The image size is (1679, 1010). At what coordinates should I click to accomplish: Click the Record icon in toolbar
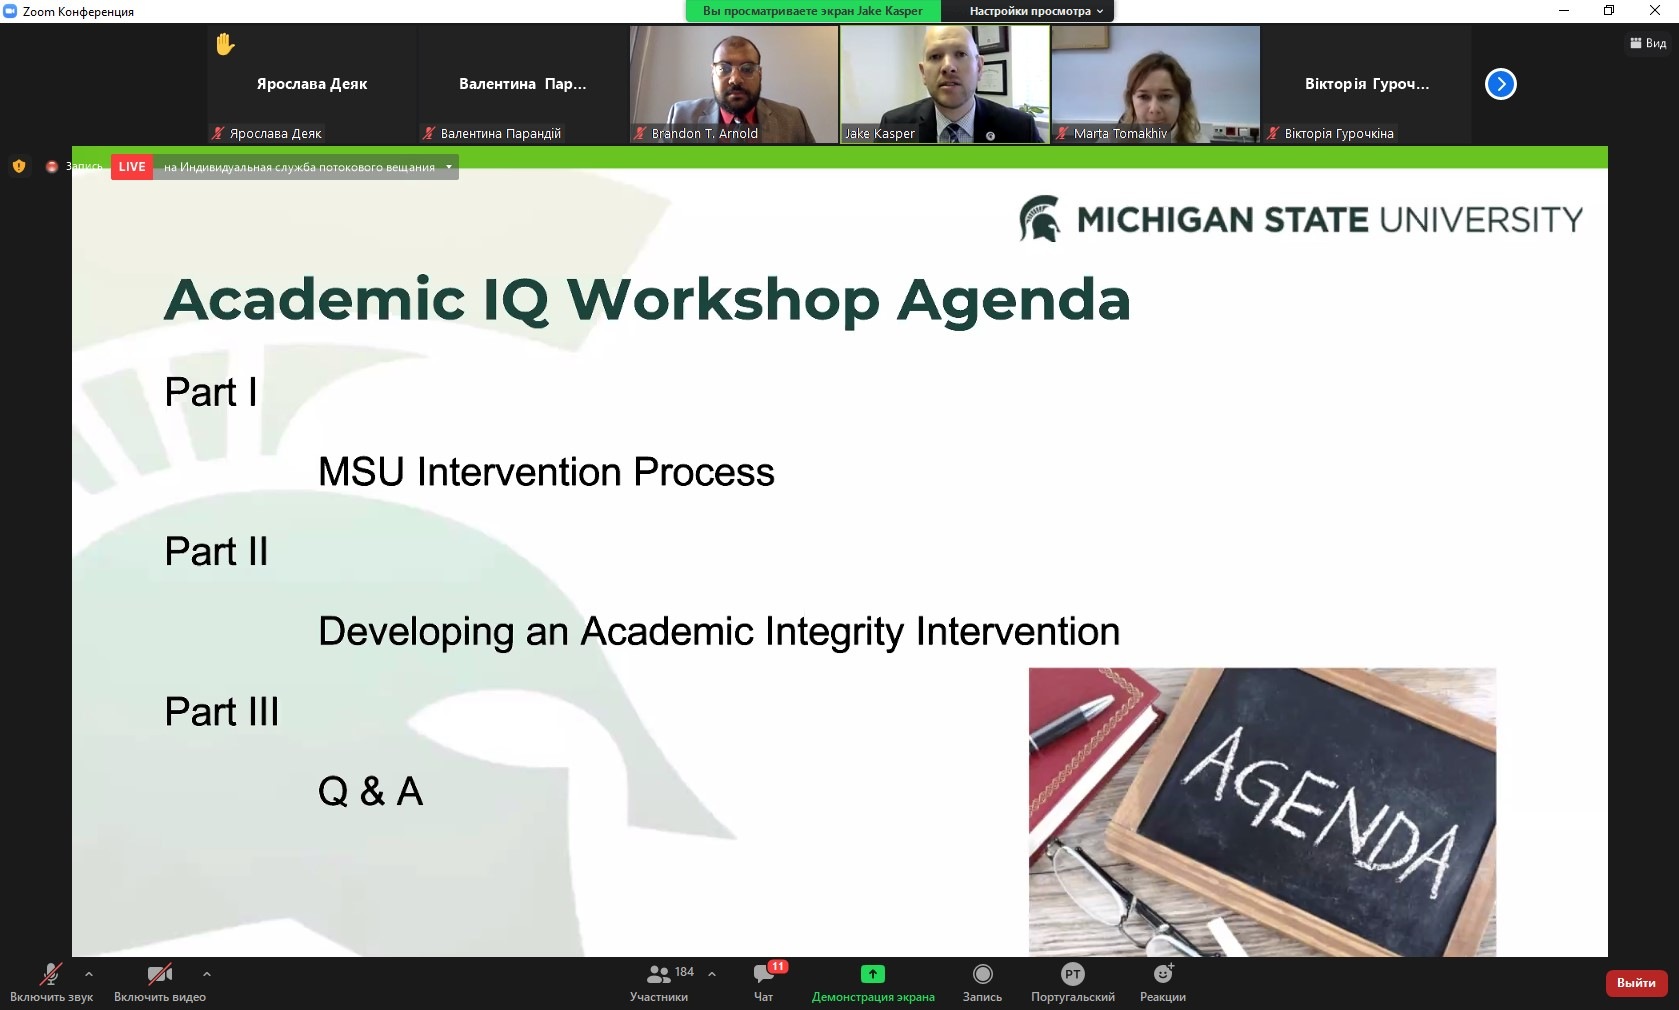982,974
